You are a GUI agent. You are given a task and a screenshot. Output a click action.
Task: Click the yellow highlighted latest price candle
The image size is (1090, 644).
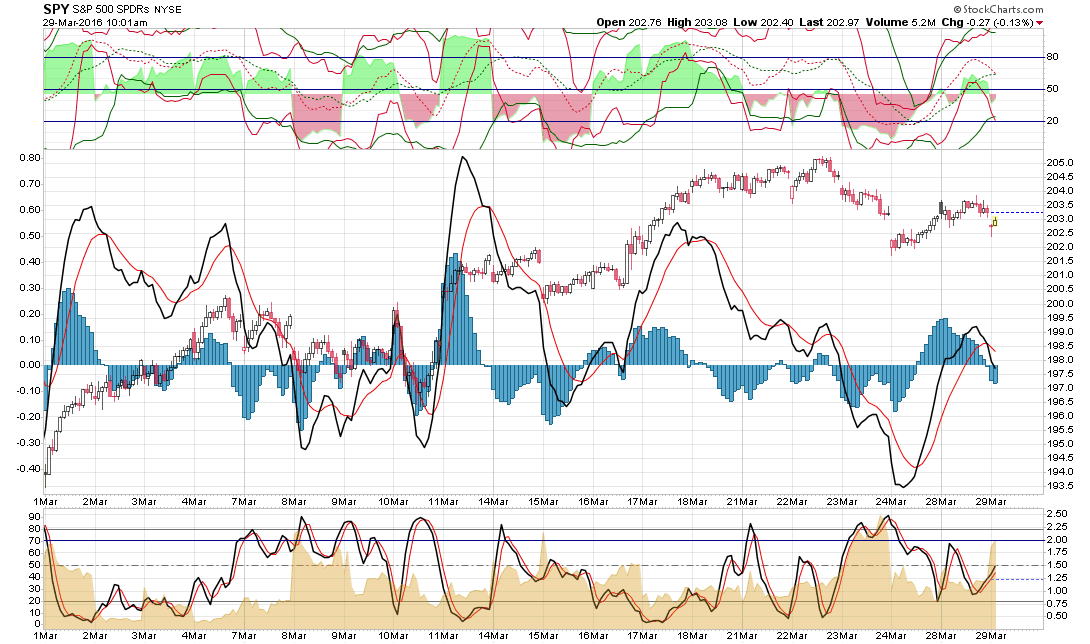click(995, 221)
